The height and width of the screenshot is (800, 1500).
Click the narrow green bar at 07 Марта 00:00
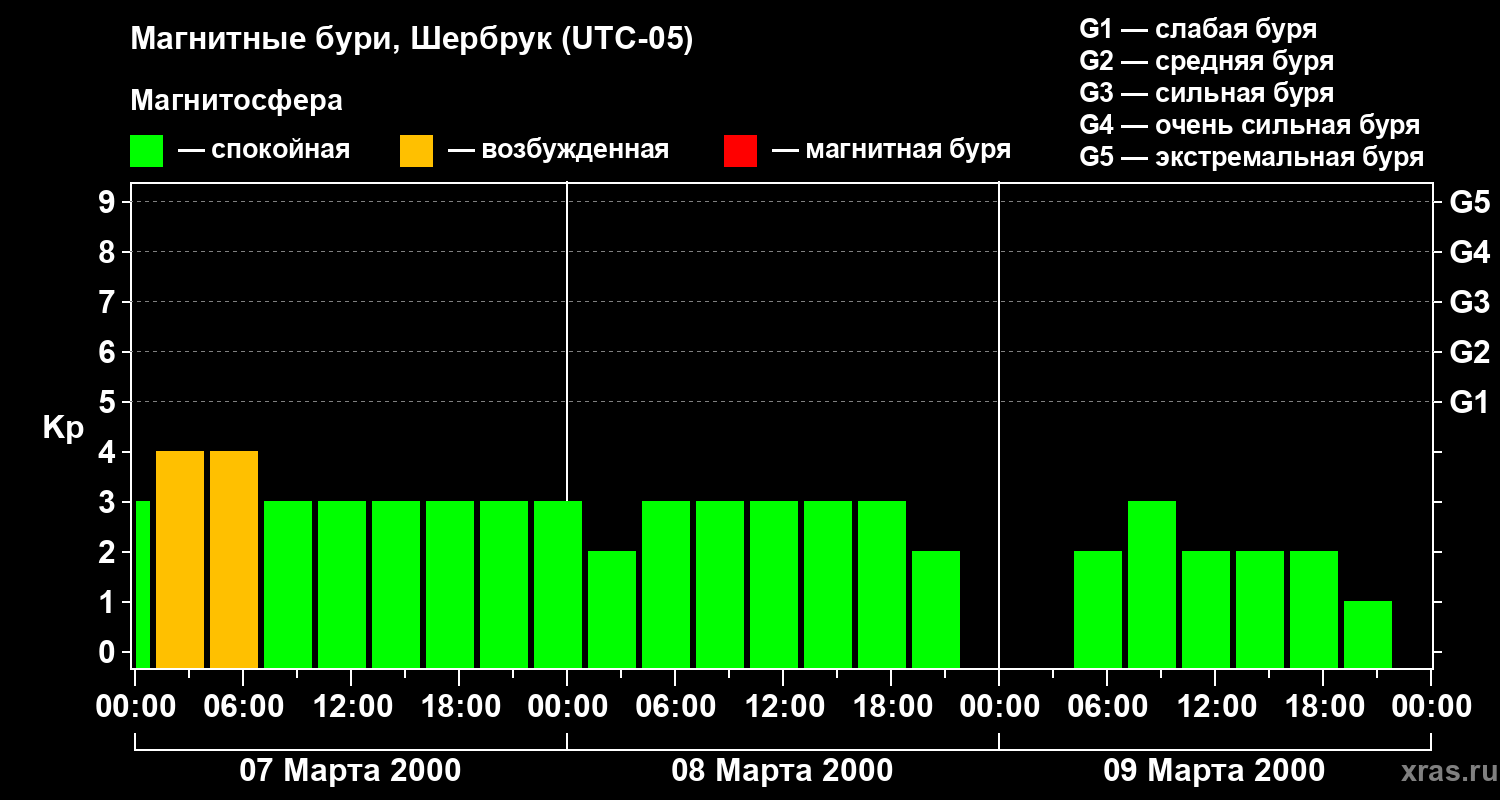tap(142, 584)
